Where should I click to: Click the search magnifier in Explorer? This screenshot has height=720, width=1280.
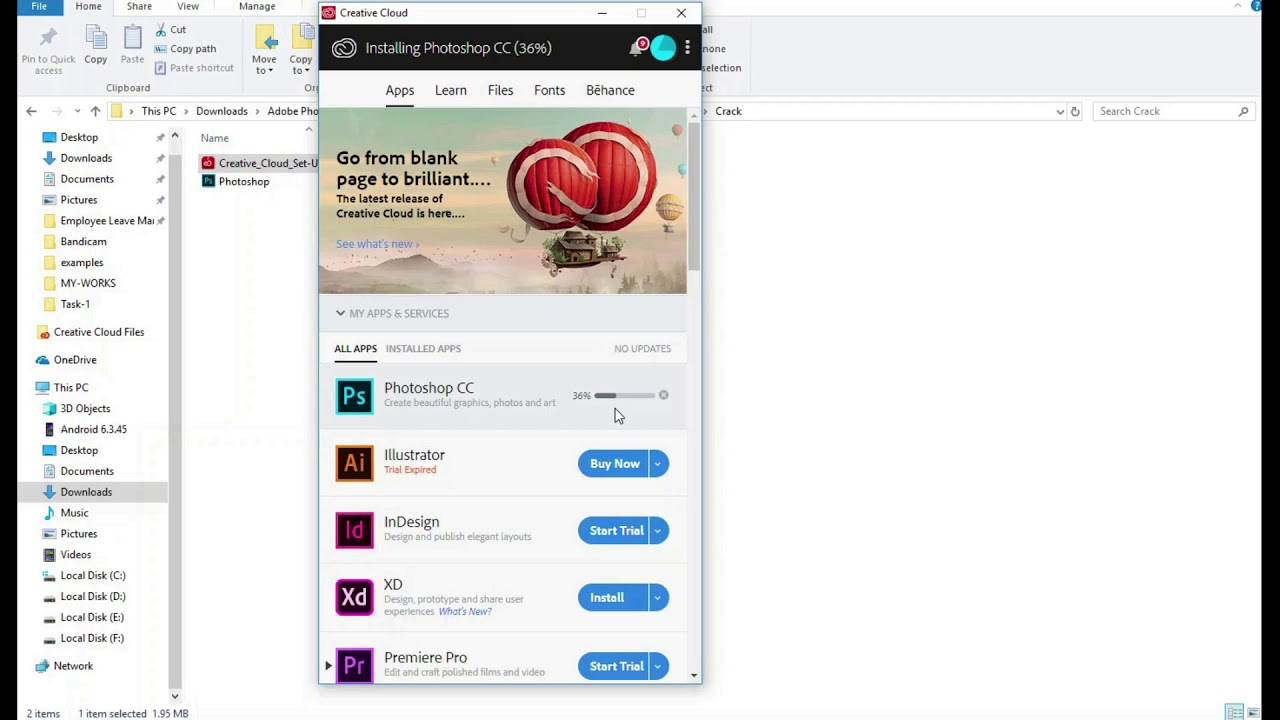coord(1243,111)
